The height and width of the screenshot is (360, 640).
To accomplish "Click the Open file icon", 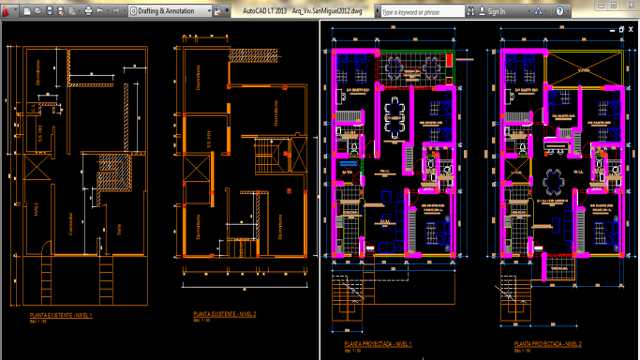I will [x=38, y=11].
